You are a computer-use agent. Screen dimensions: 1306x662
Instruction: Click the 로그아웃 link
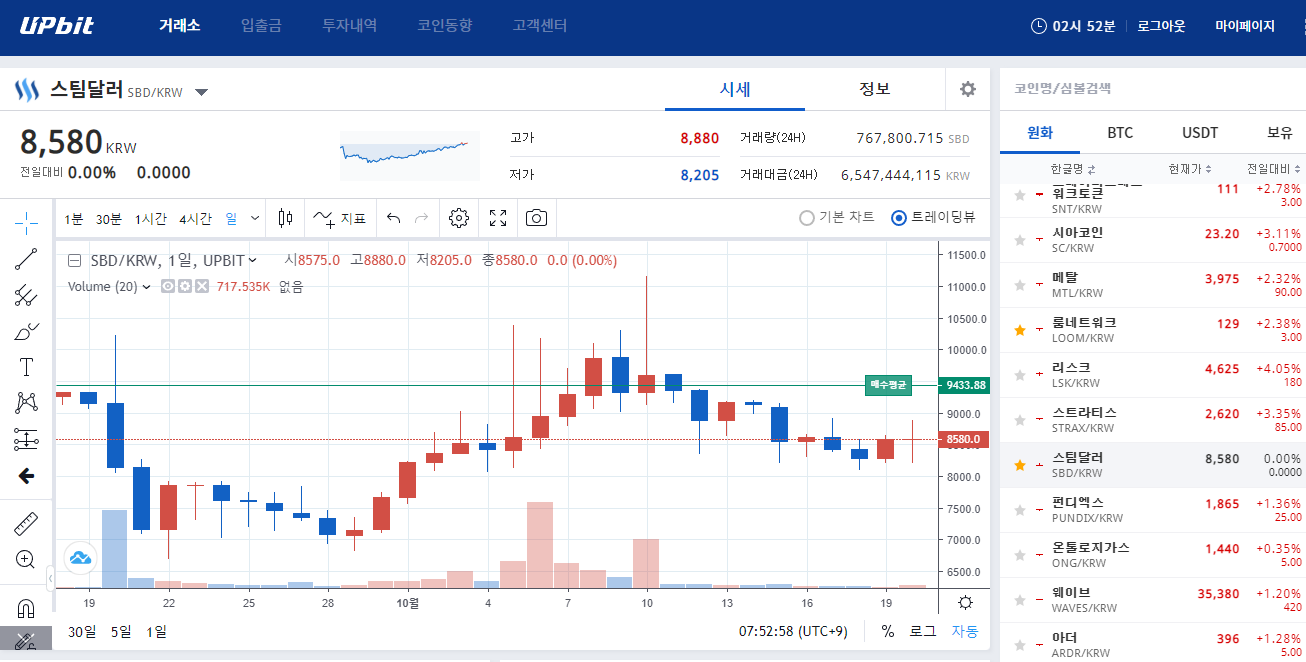[1161, 26]
